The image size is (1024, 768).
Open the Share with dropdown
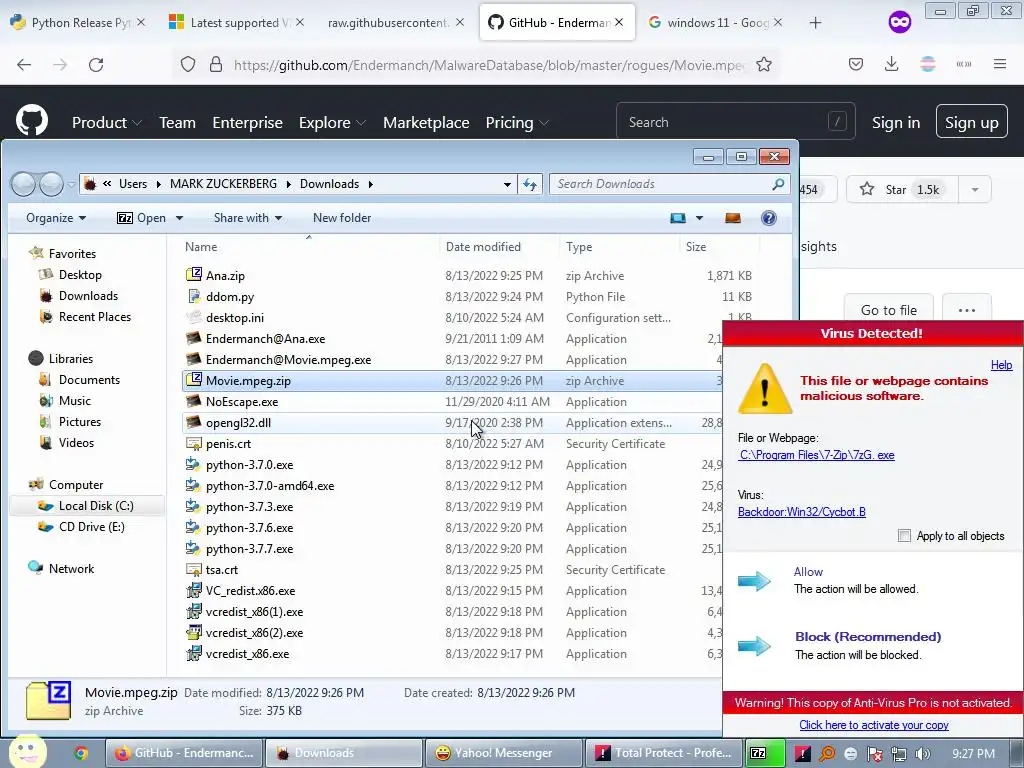point(248,218)
